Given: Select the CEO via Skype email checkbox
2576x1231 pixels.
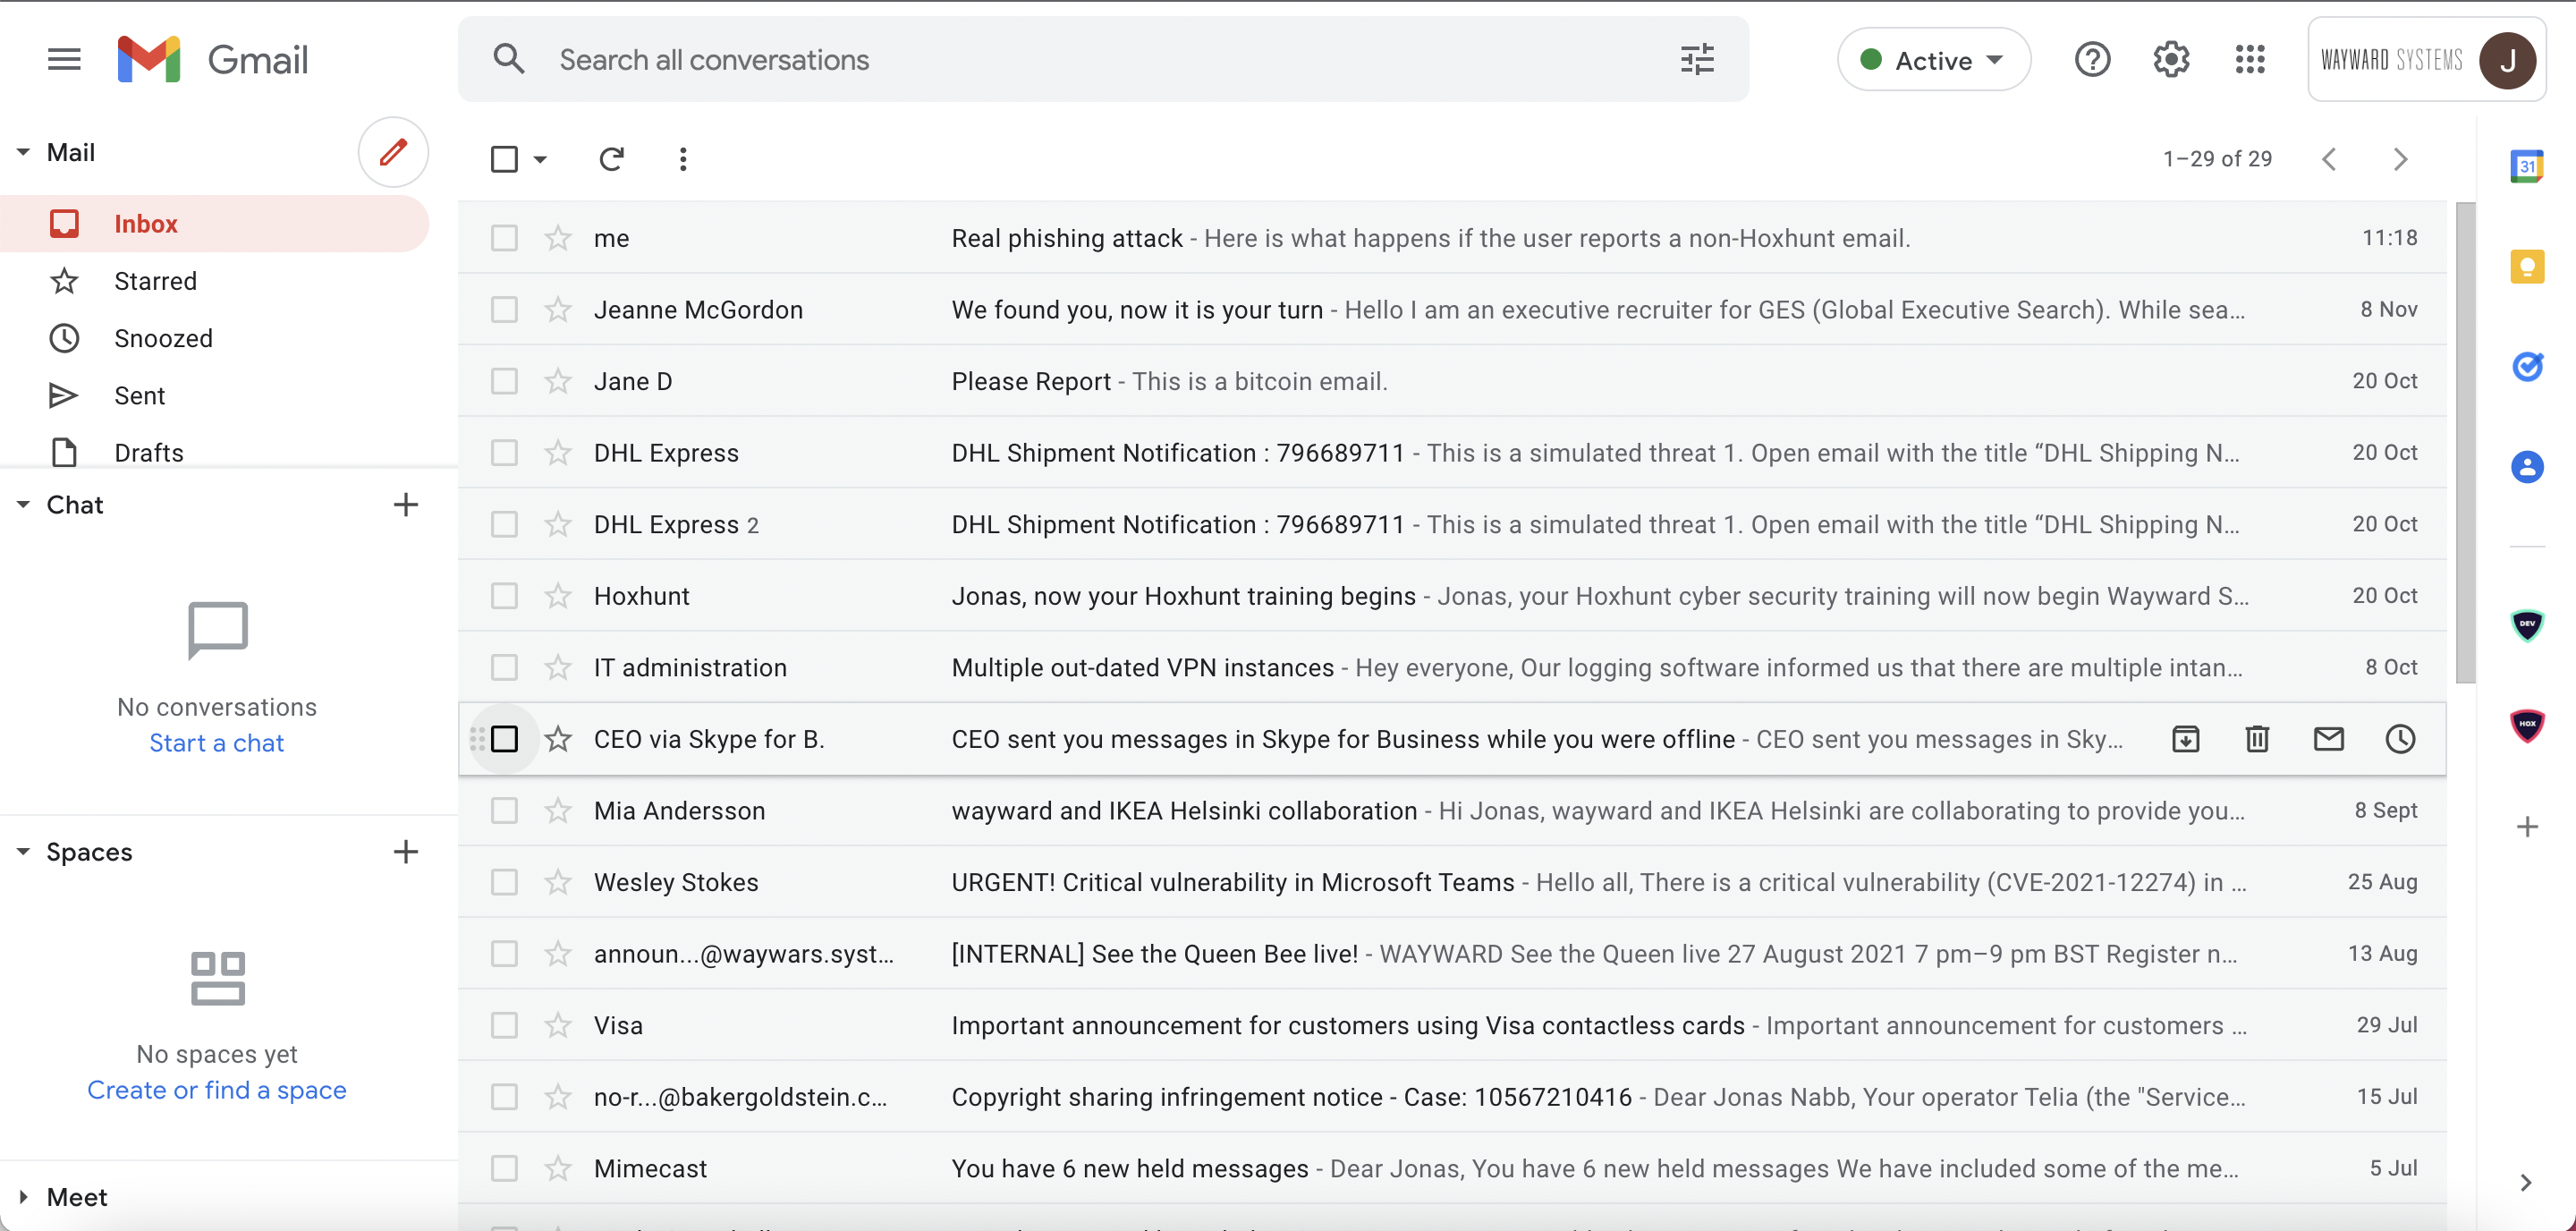Looking at the screenshot, I should [x=504, y=739].
